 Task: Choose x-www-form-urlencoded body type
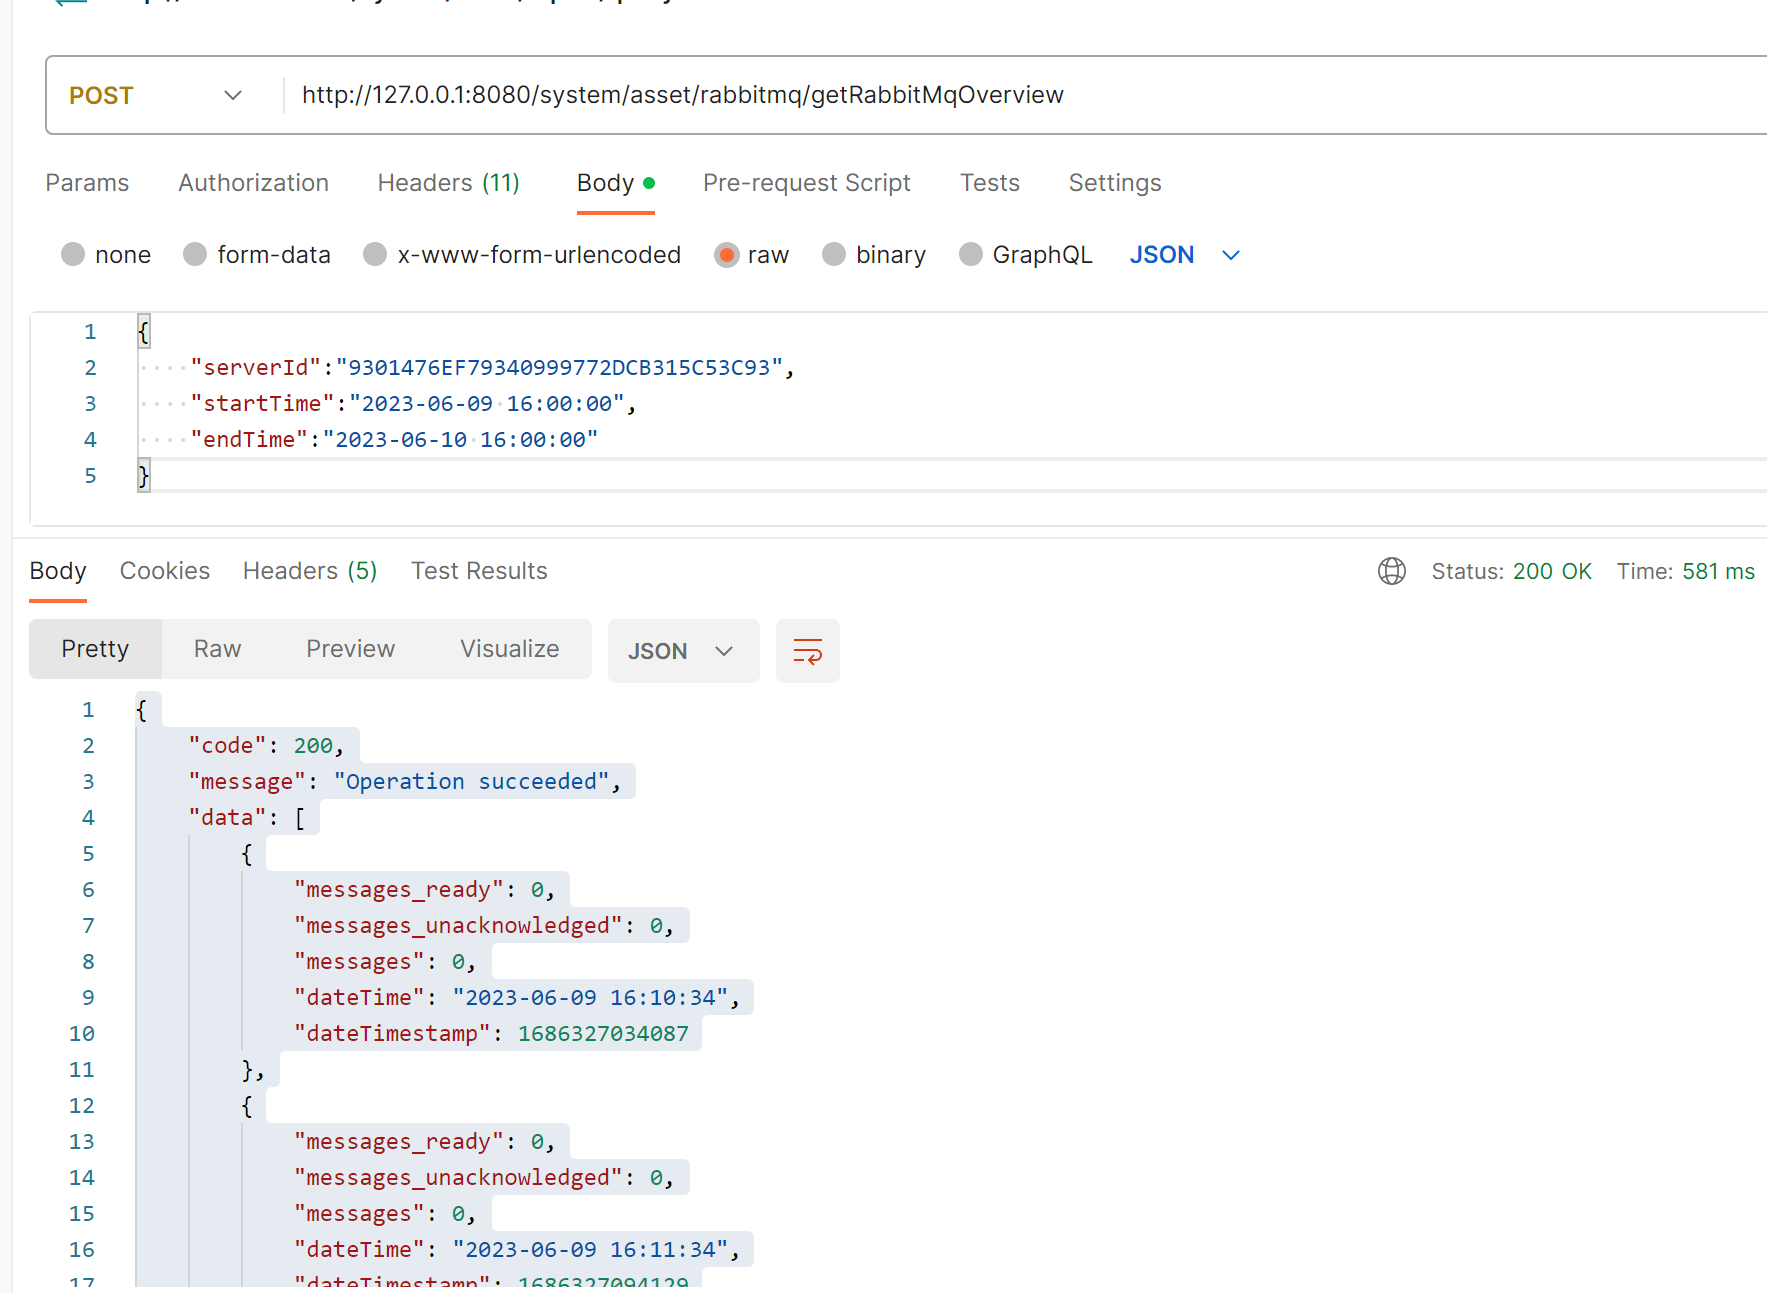coord(375,255)
